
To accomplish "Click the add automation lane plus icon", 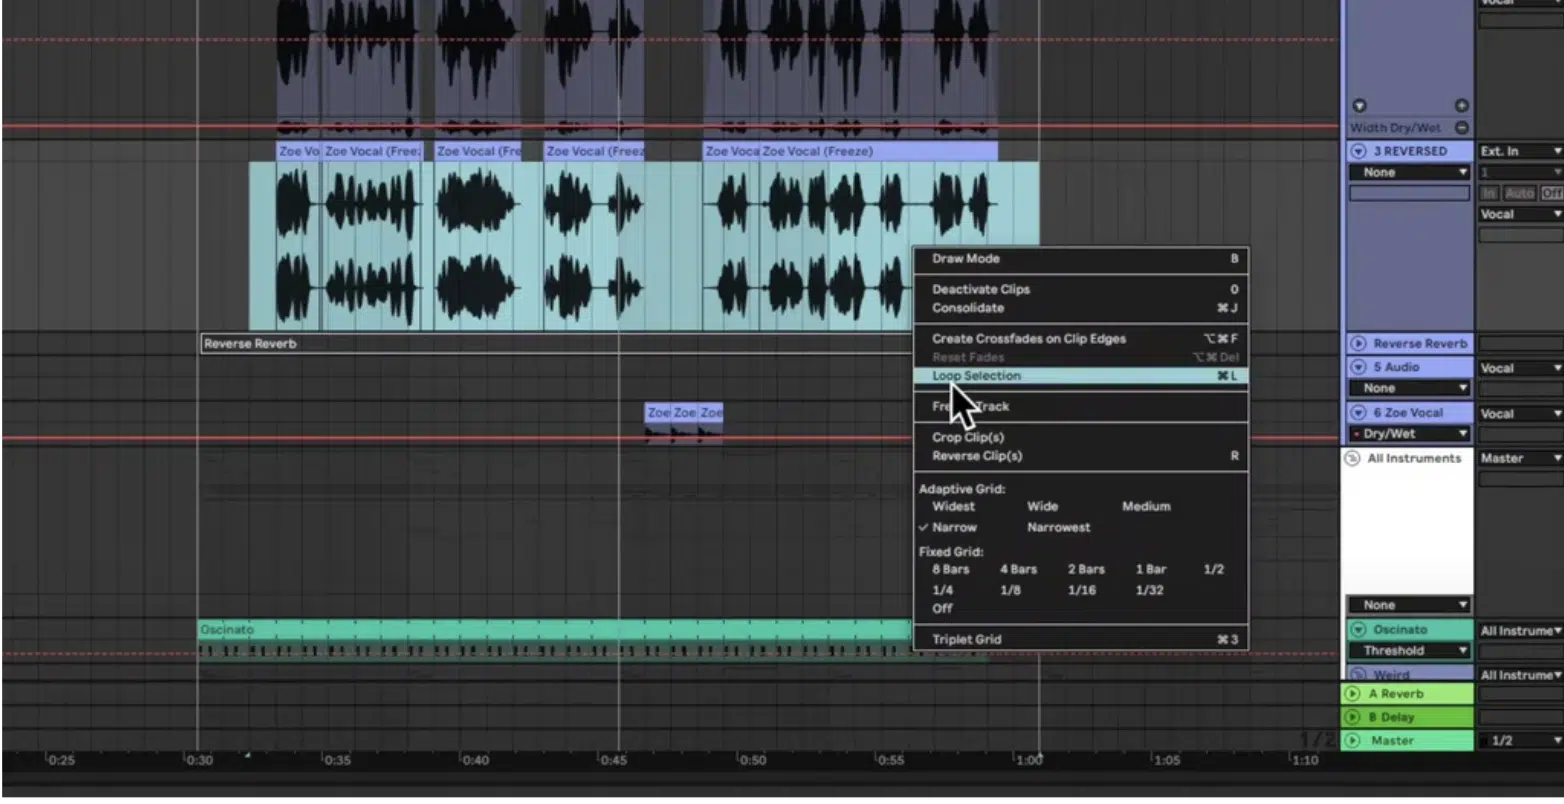I will point(1461,106).
